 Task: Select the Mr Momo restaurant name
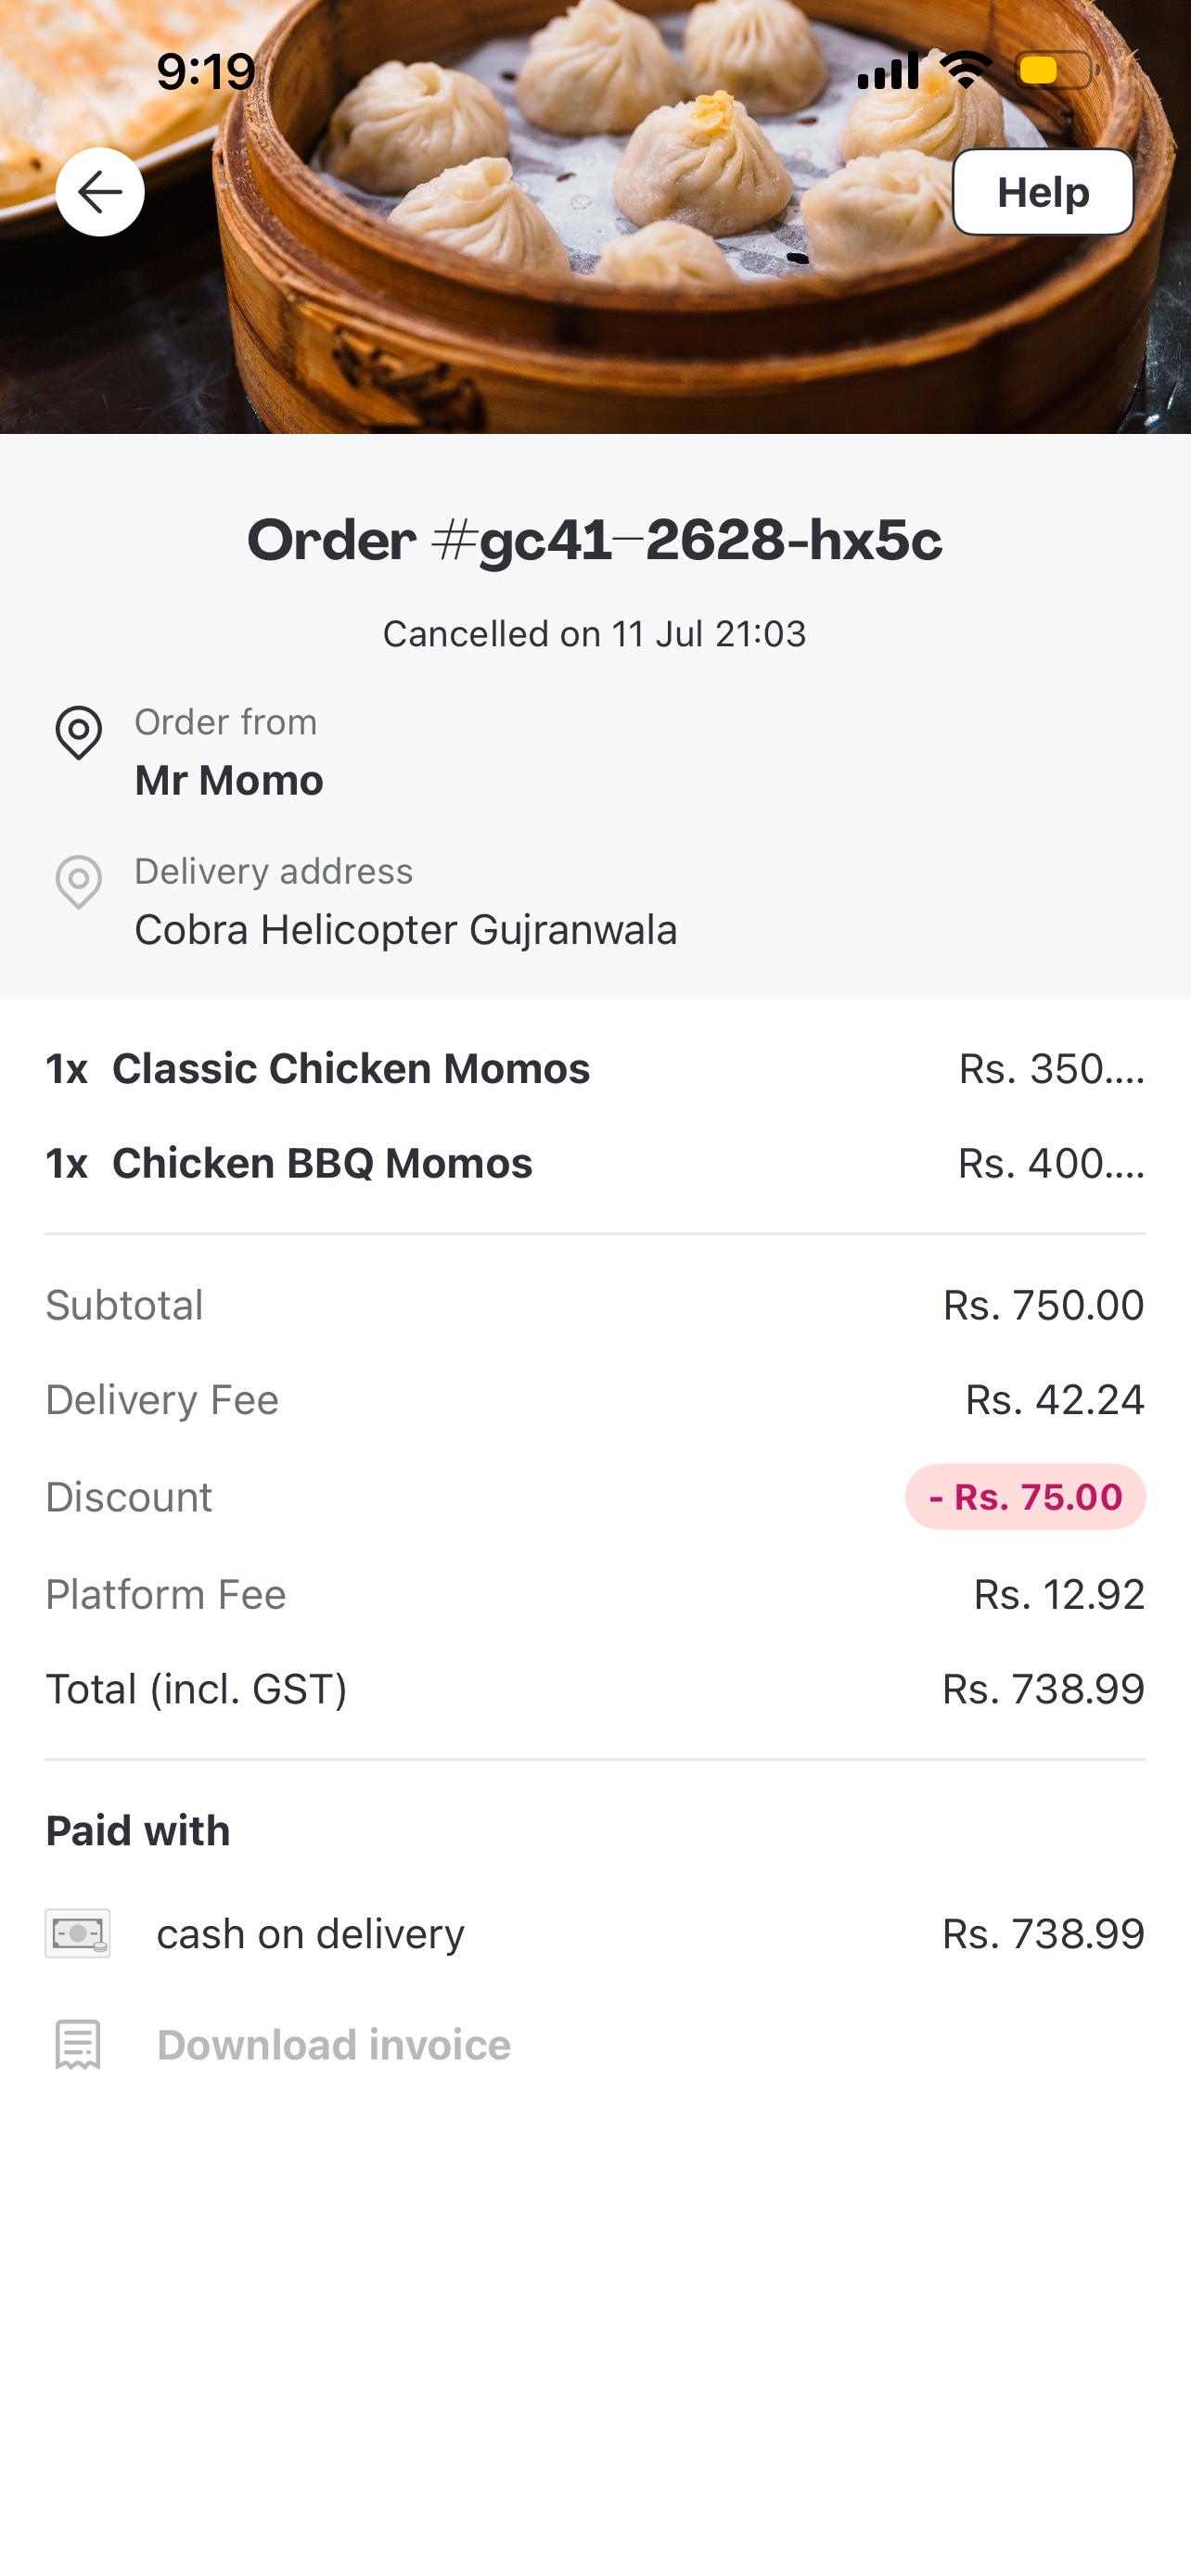click(229, 780)
